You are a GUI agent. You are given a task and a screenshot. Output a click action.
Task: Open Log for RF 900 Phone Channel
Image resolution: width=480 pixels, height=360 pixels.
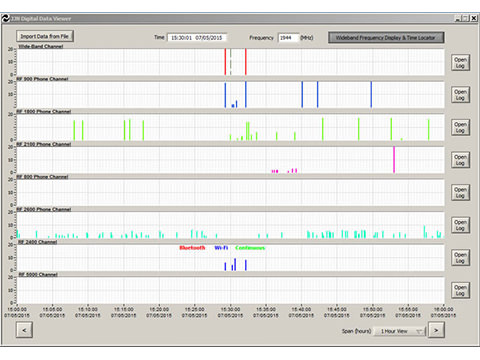click(460, 95)
